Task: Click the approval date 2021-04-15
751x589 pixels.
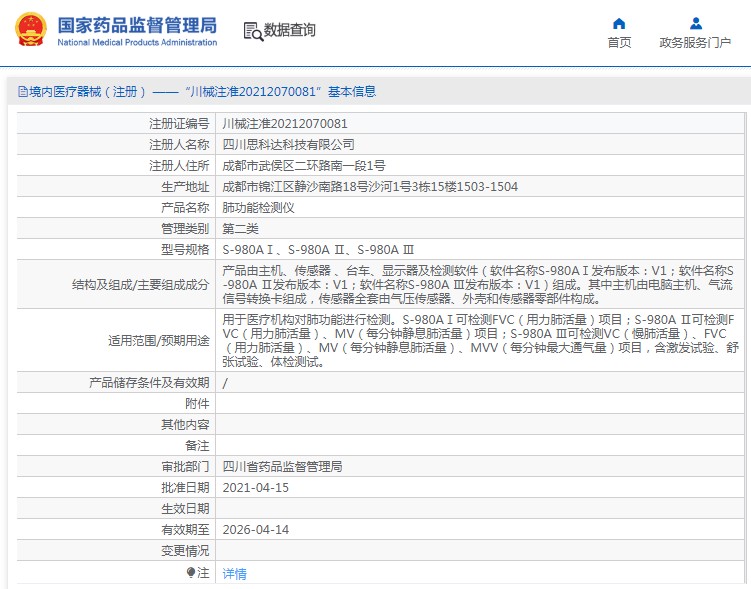Action: (x=254, y=487)
